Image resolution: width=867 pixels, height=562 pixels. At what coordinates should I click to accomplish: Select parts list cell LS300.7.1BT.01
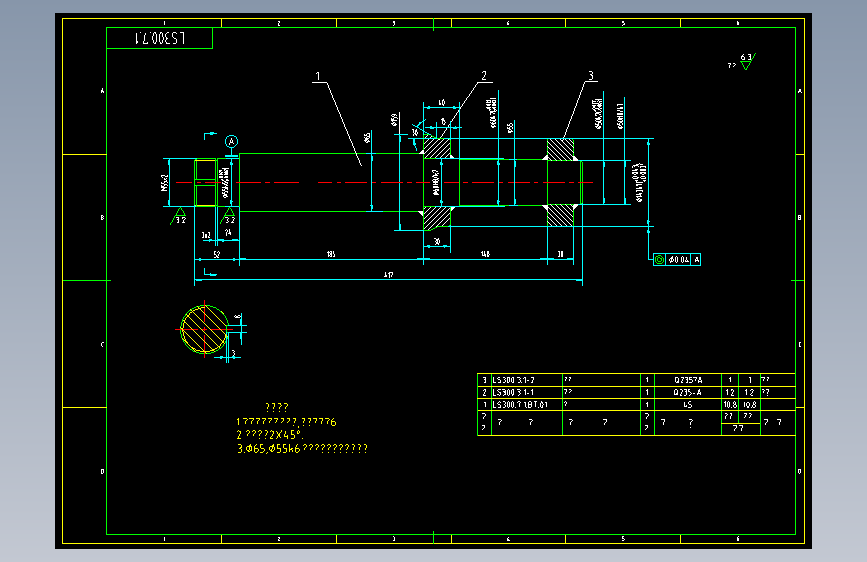click(526, 404)
